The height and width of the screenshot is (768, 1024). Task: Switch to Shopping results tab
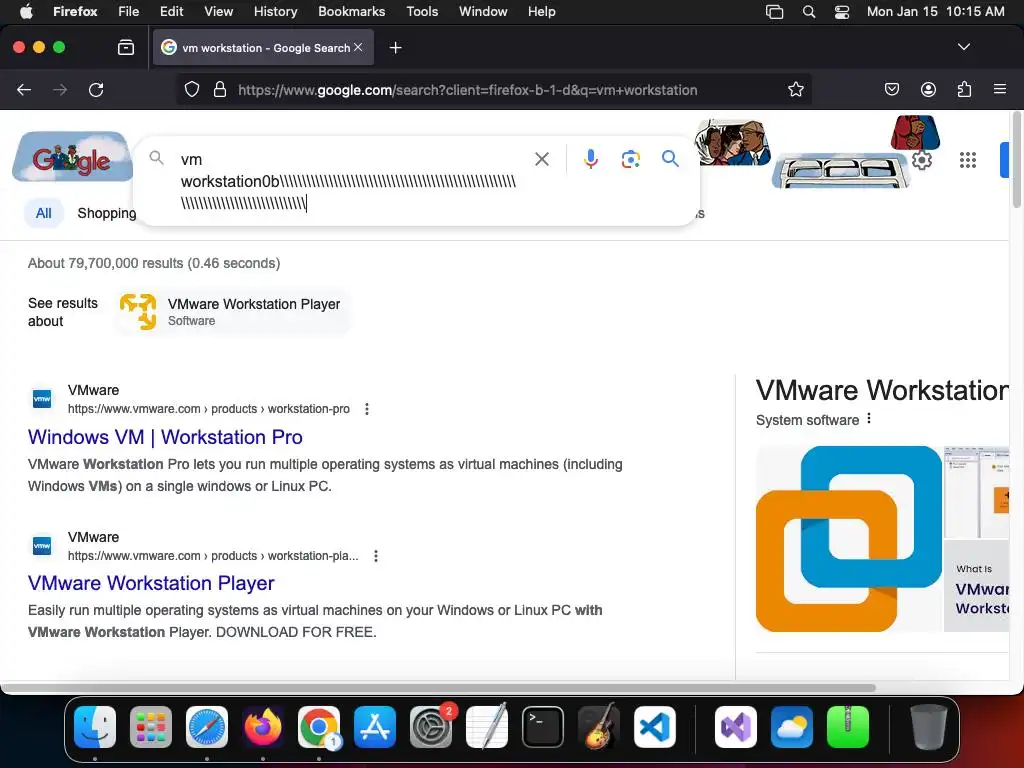coord(106,213)
